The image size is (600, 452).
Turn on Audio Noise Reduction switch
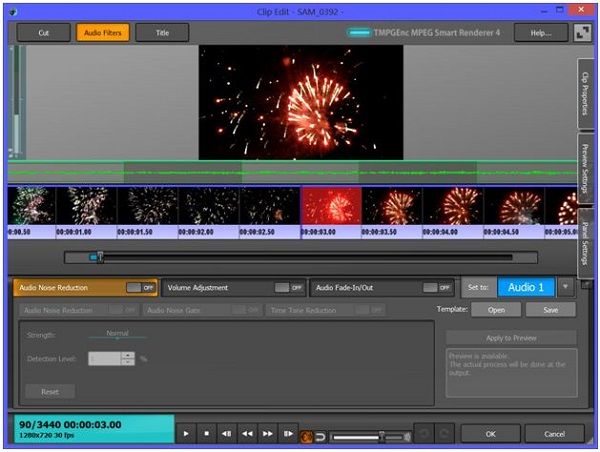140,288
